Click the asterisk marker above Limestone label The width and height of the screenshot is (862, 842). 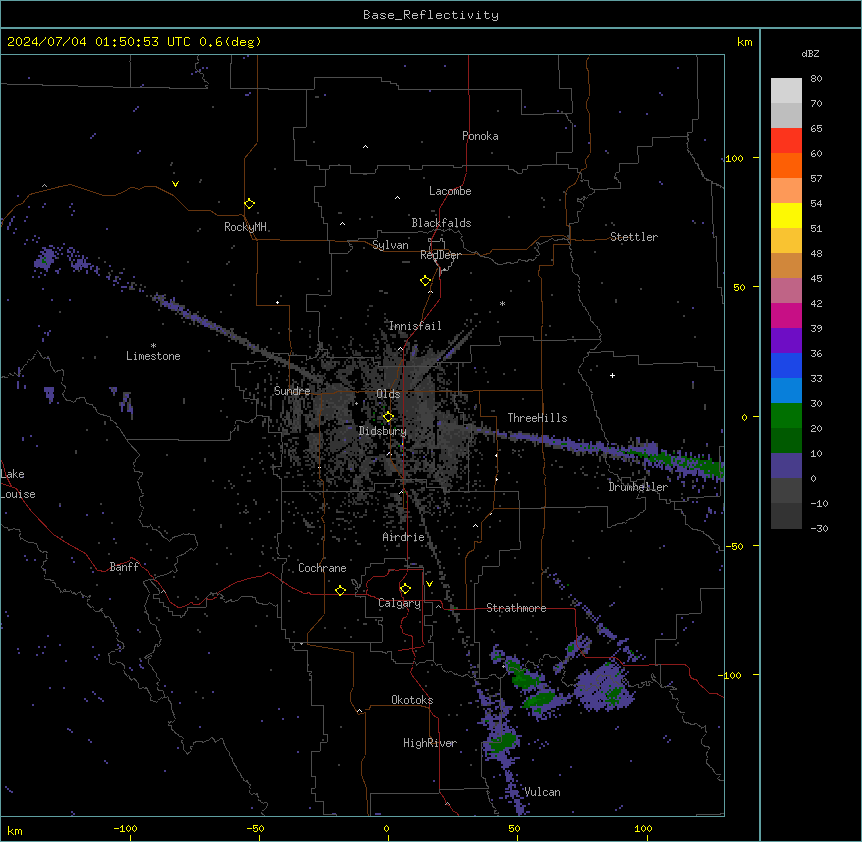coord(153,346)
